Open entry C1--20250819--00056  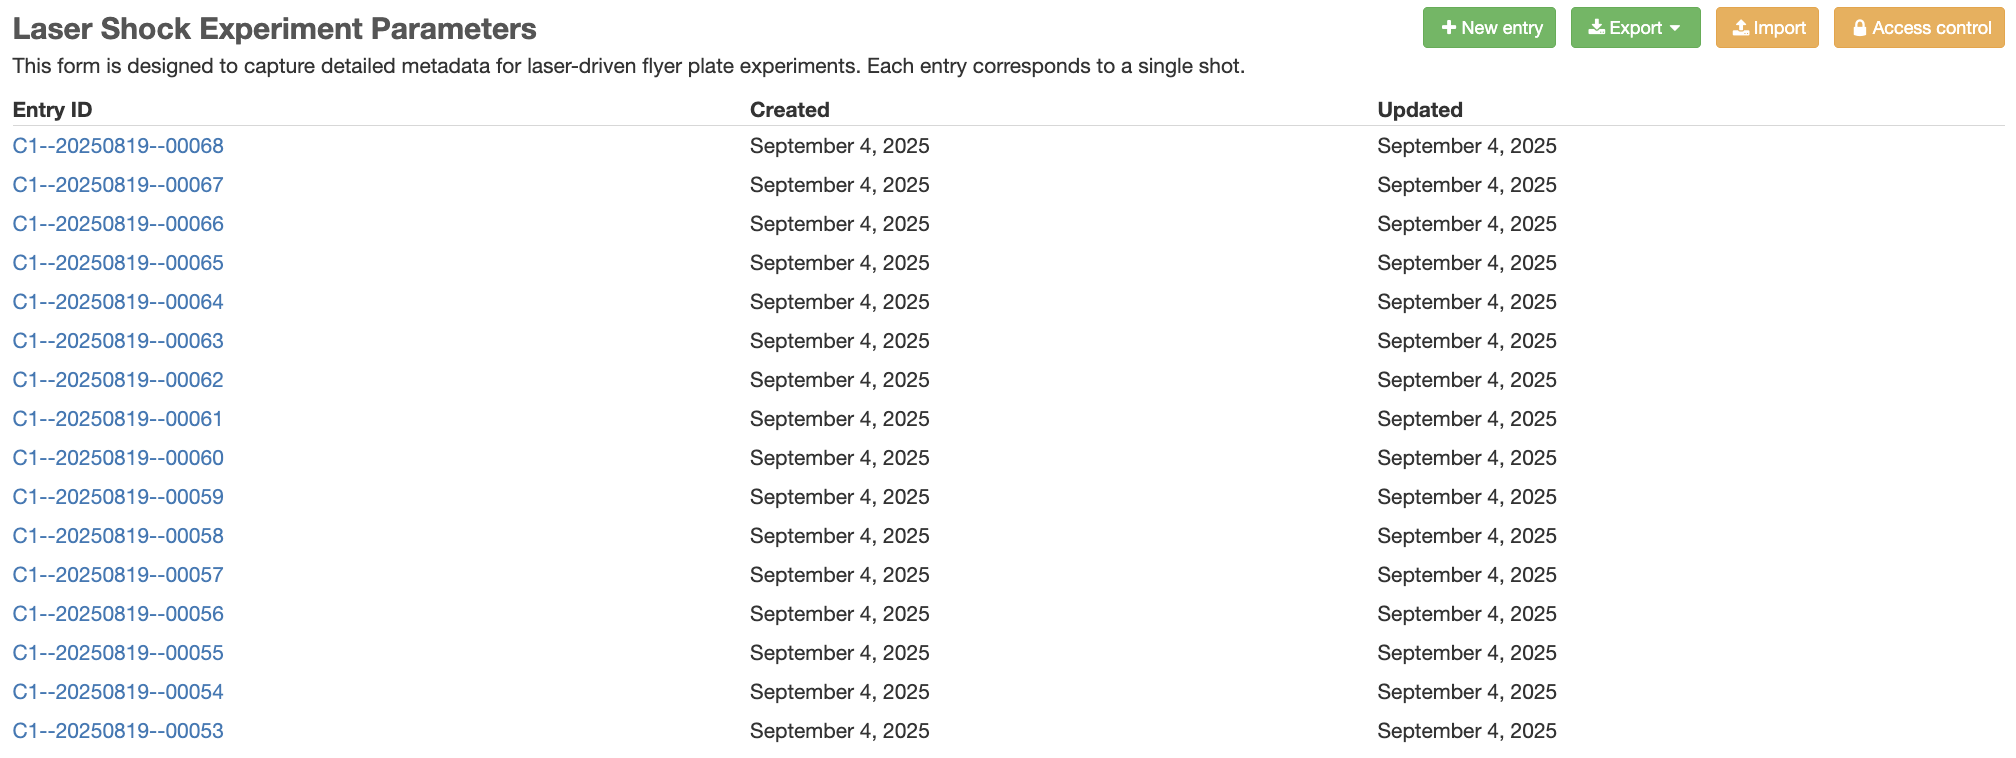coord(118,614)
